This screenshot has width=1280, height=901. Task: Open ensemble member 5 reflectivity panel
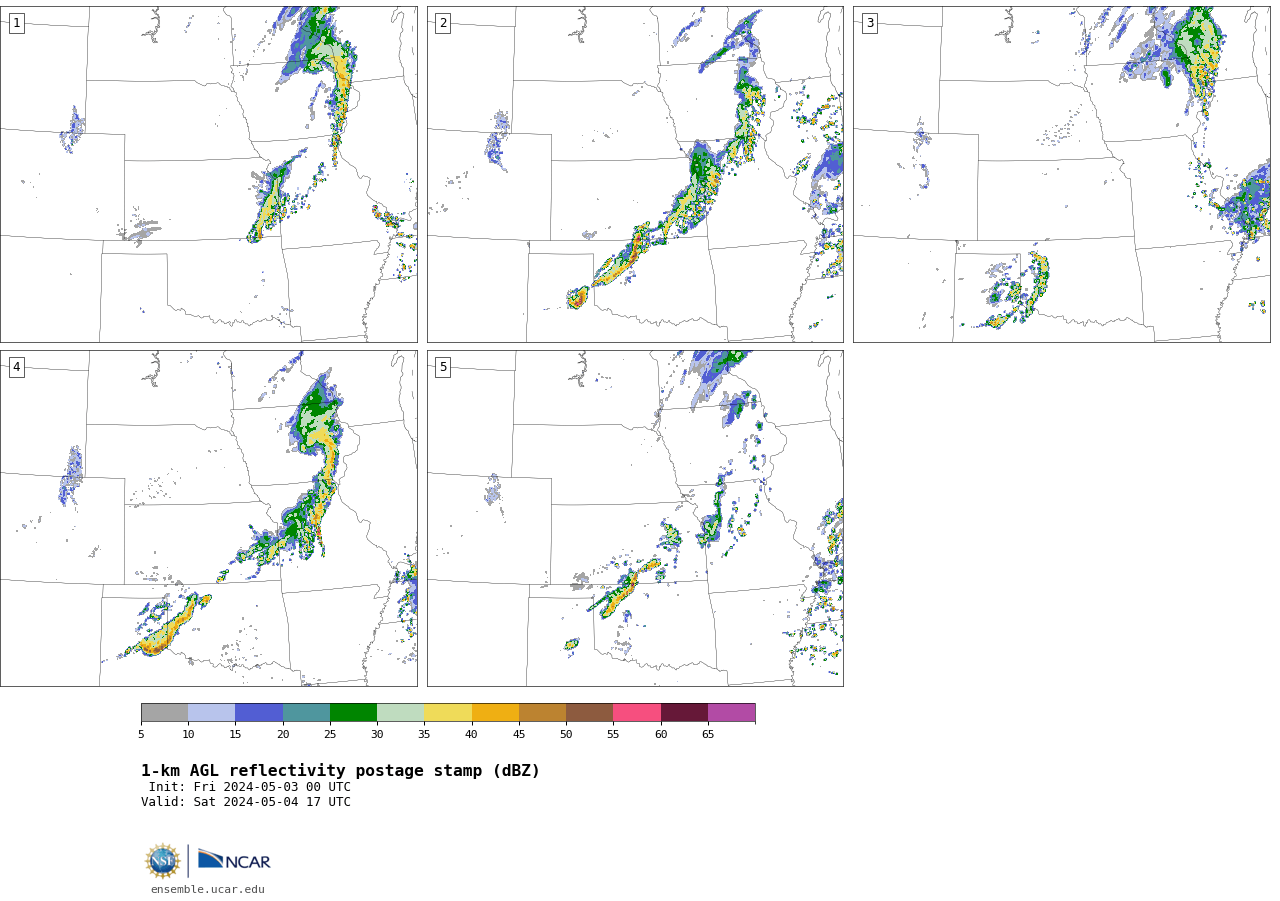(x=635, y=518)
